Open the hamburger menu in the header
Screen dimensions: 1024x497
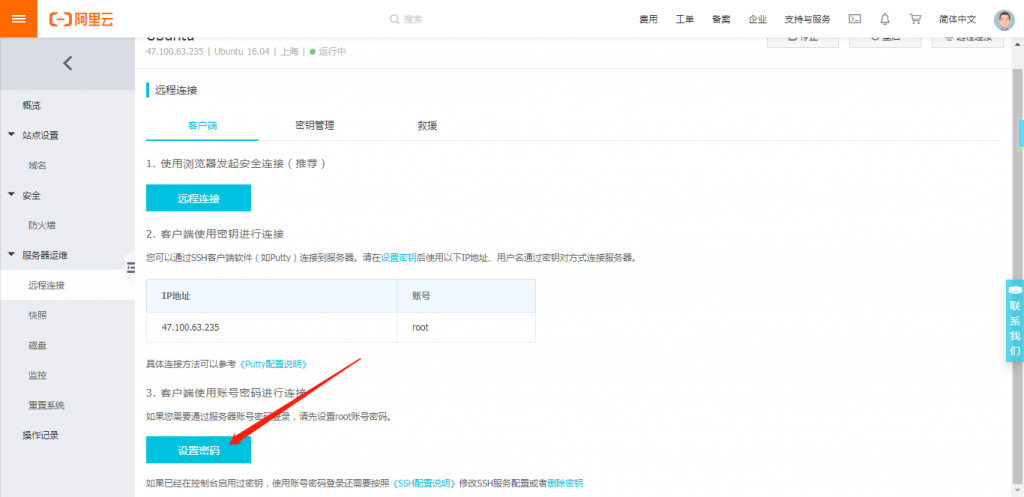pos(19,19)
